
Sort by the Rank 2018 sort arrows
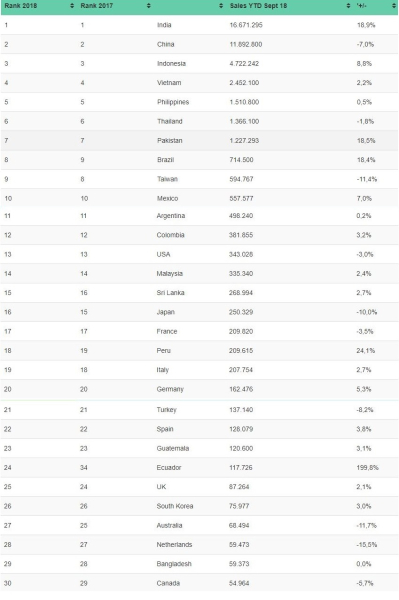[72, 6]
